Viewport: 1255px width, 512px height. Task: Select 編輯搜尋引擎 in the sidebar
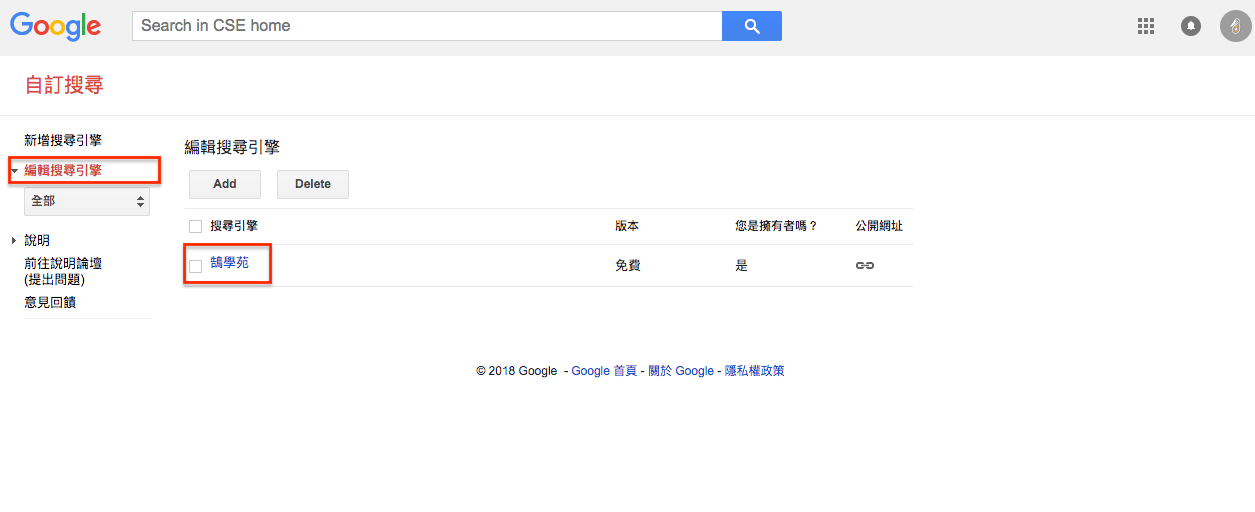[63, 171]
